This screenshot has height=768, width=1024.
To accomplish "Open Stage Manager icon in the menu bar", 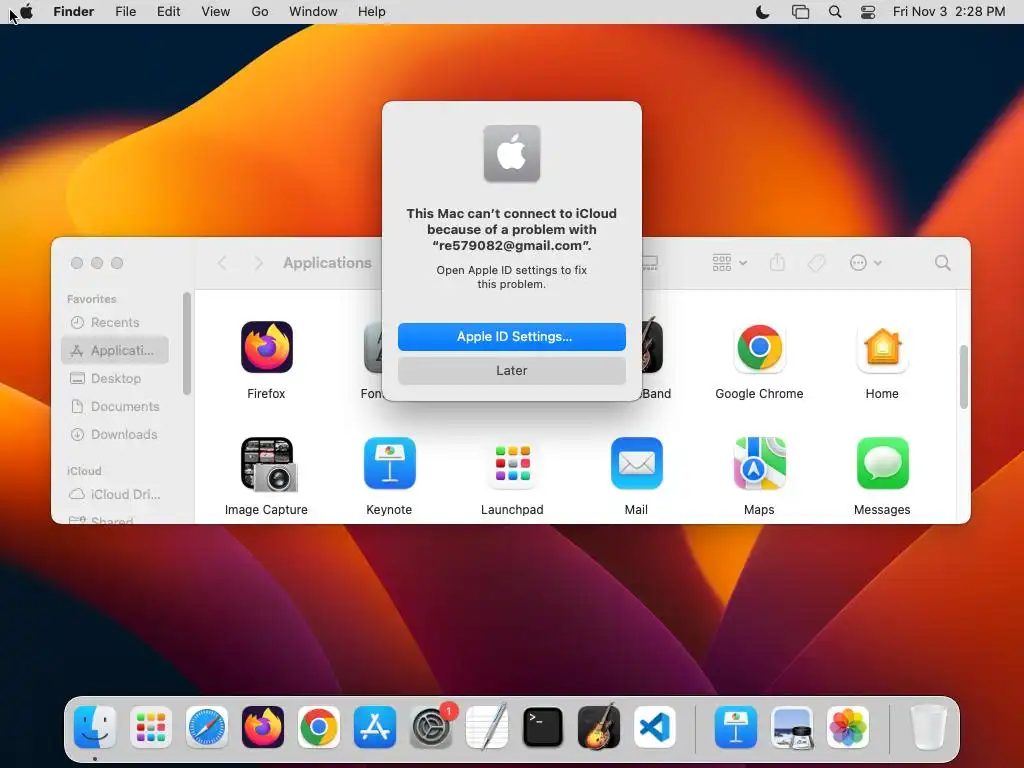I will pyautogui.click(x=800, y=12).
